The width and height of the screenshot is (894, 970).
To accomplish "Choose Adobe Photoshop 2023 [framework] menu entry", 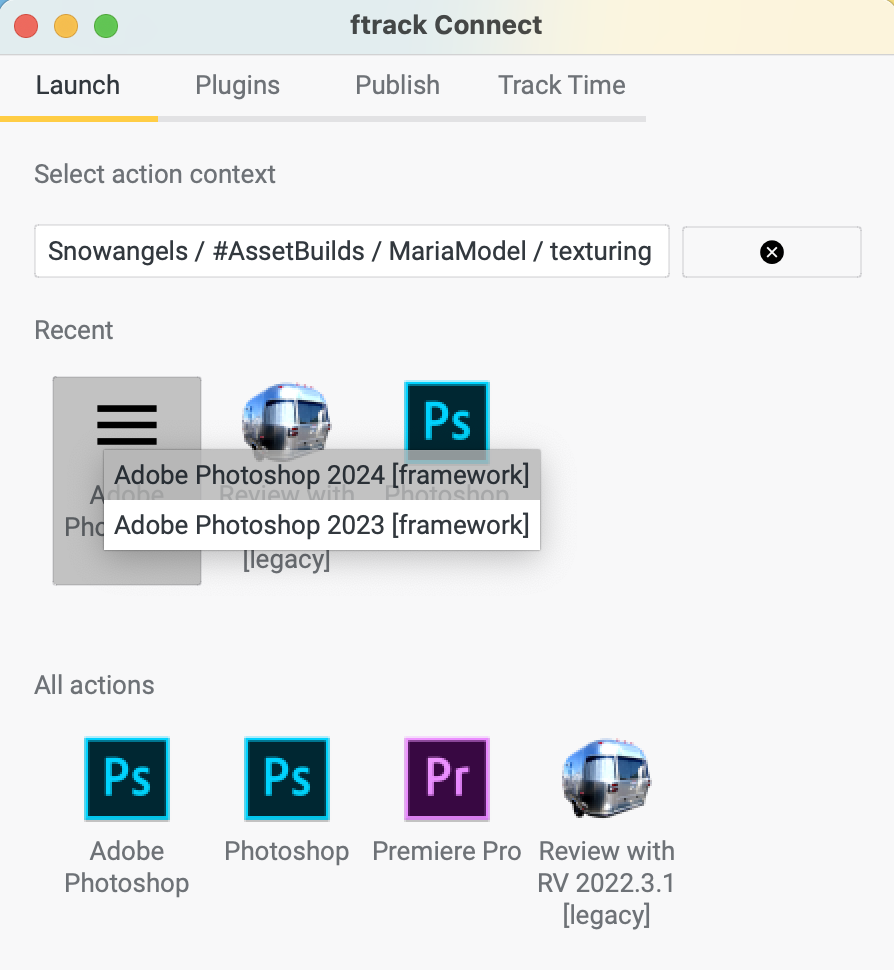I will (x=322, y=525).
